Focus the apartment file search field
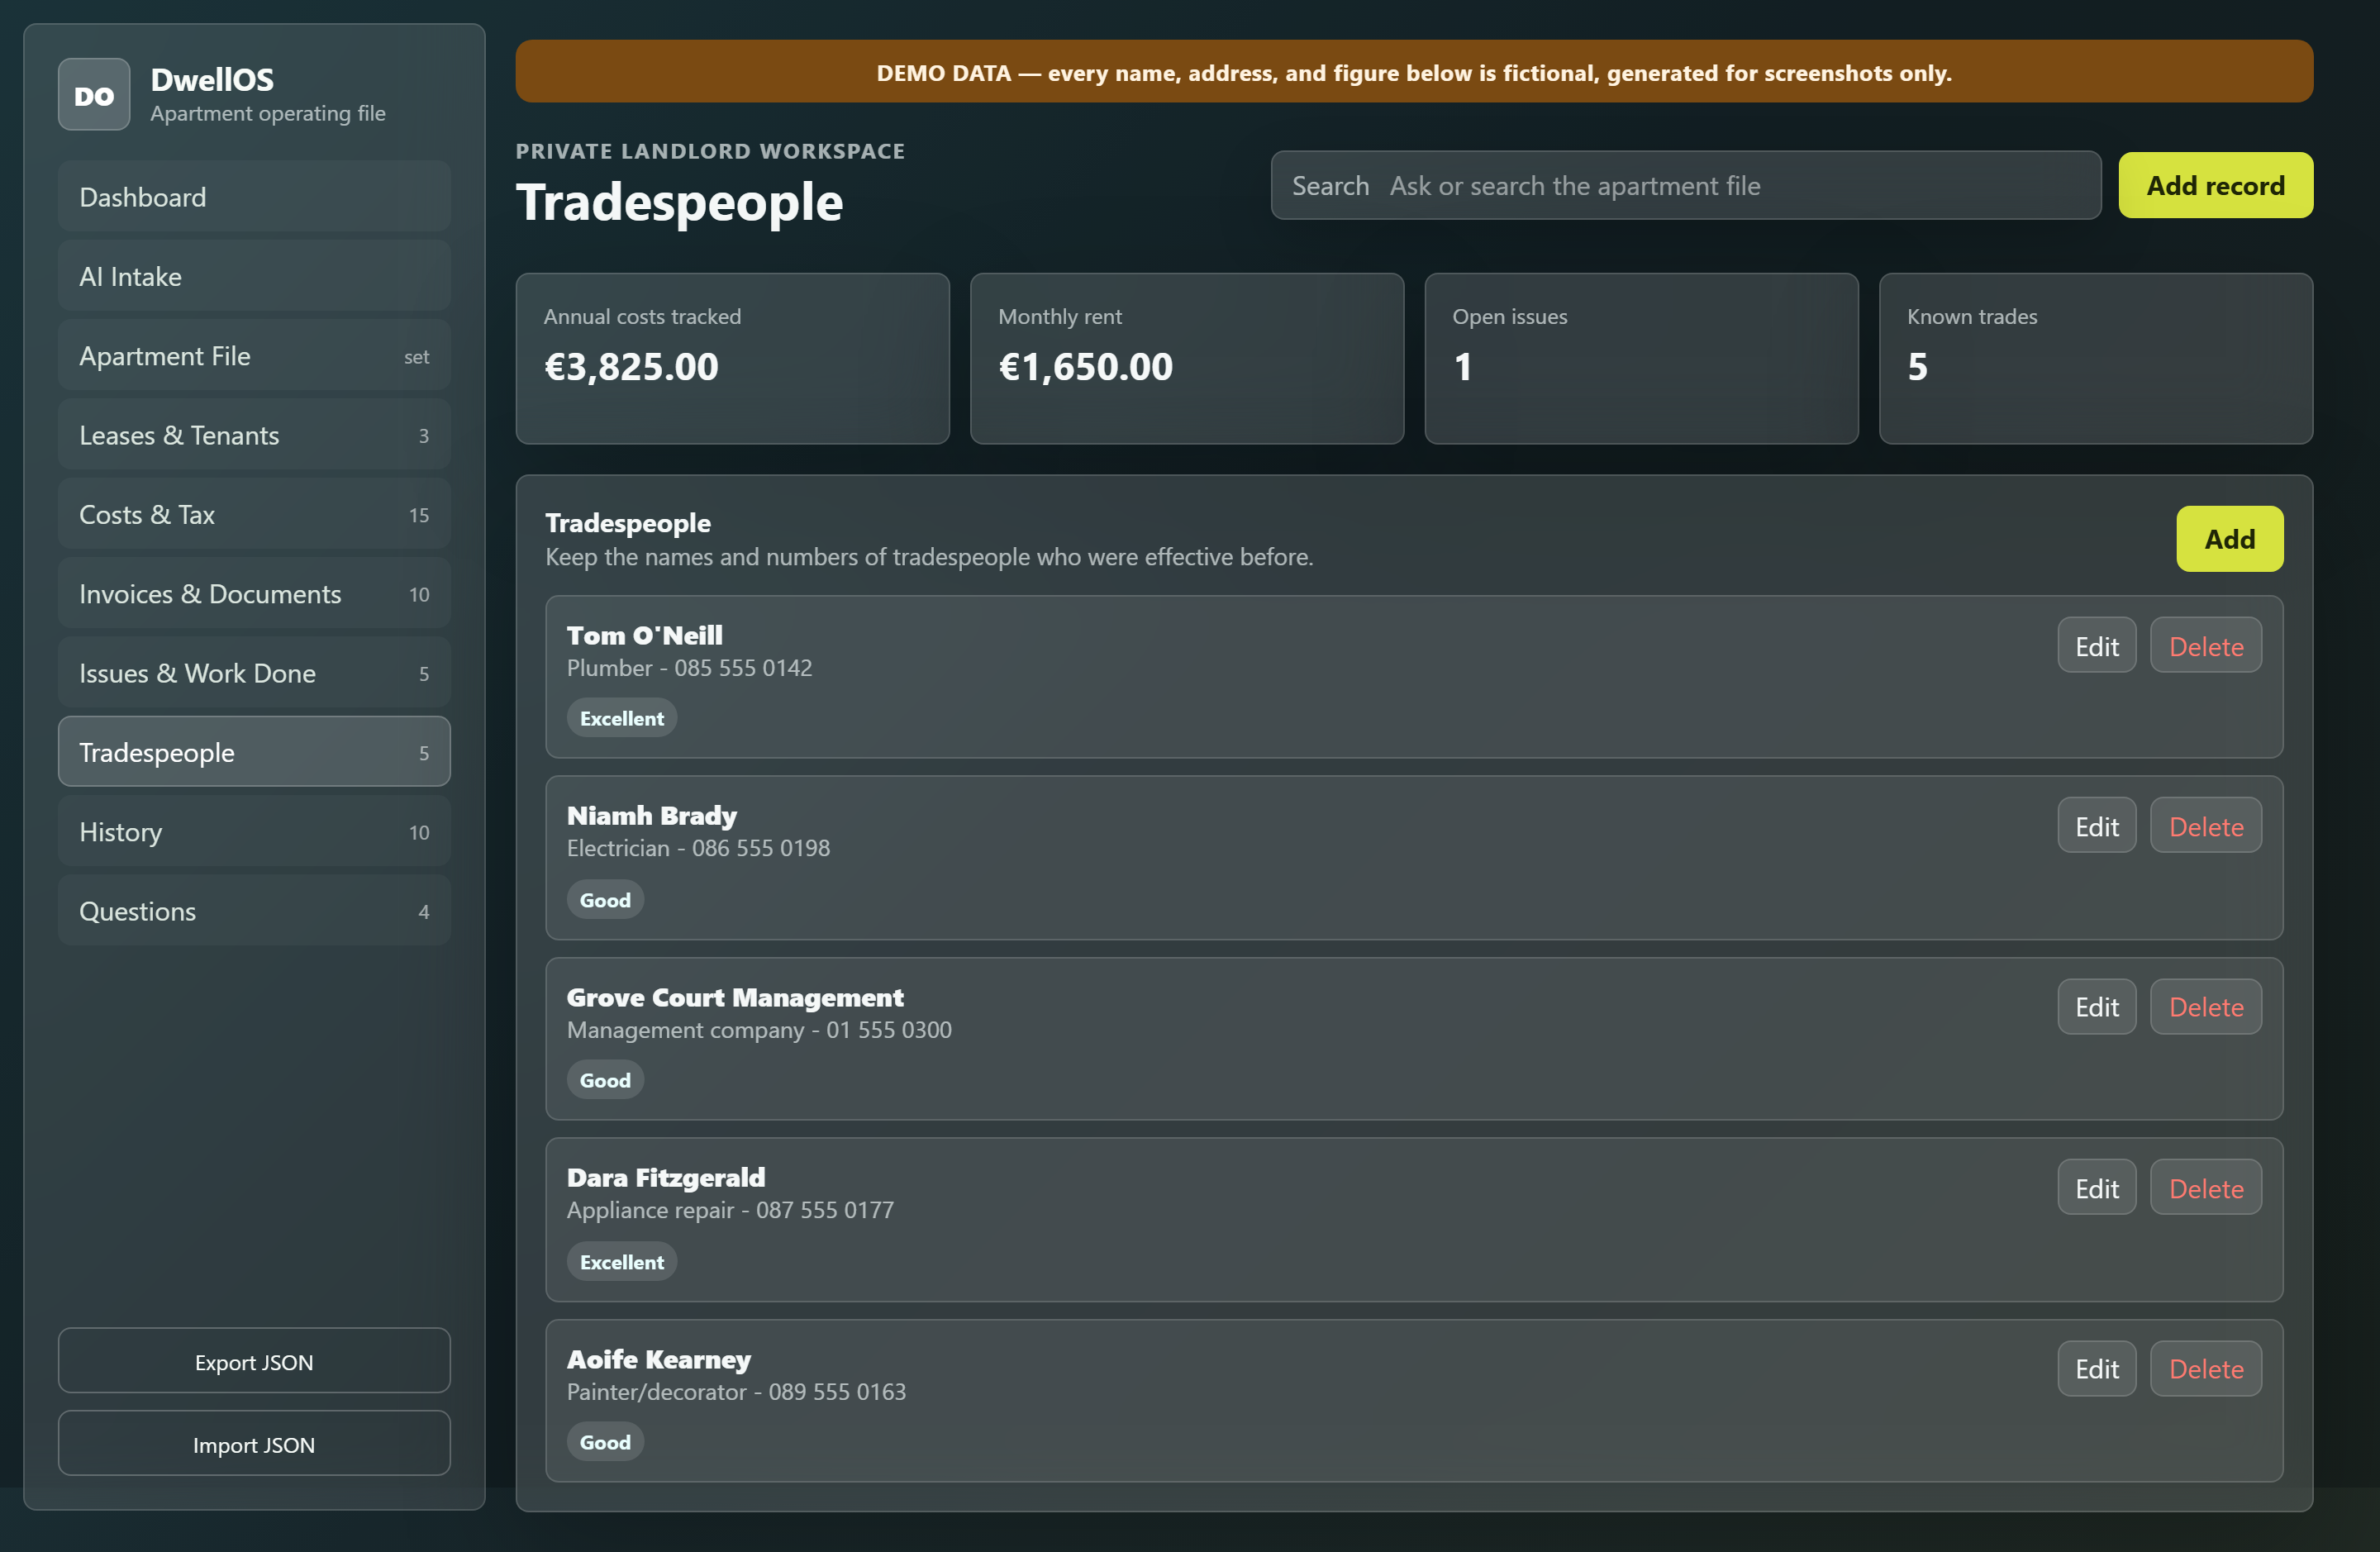The image size is (2380, 1552). click(1686, 185)
